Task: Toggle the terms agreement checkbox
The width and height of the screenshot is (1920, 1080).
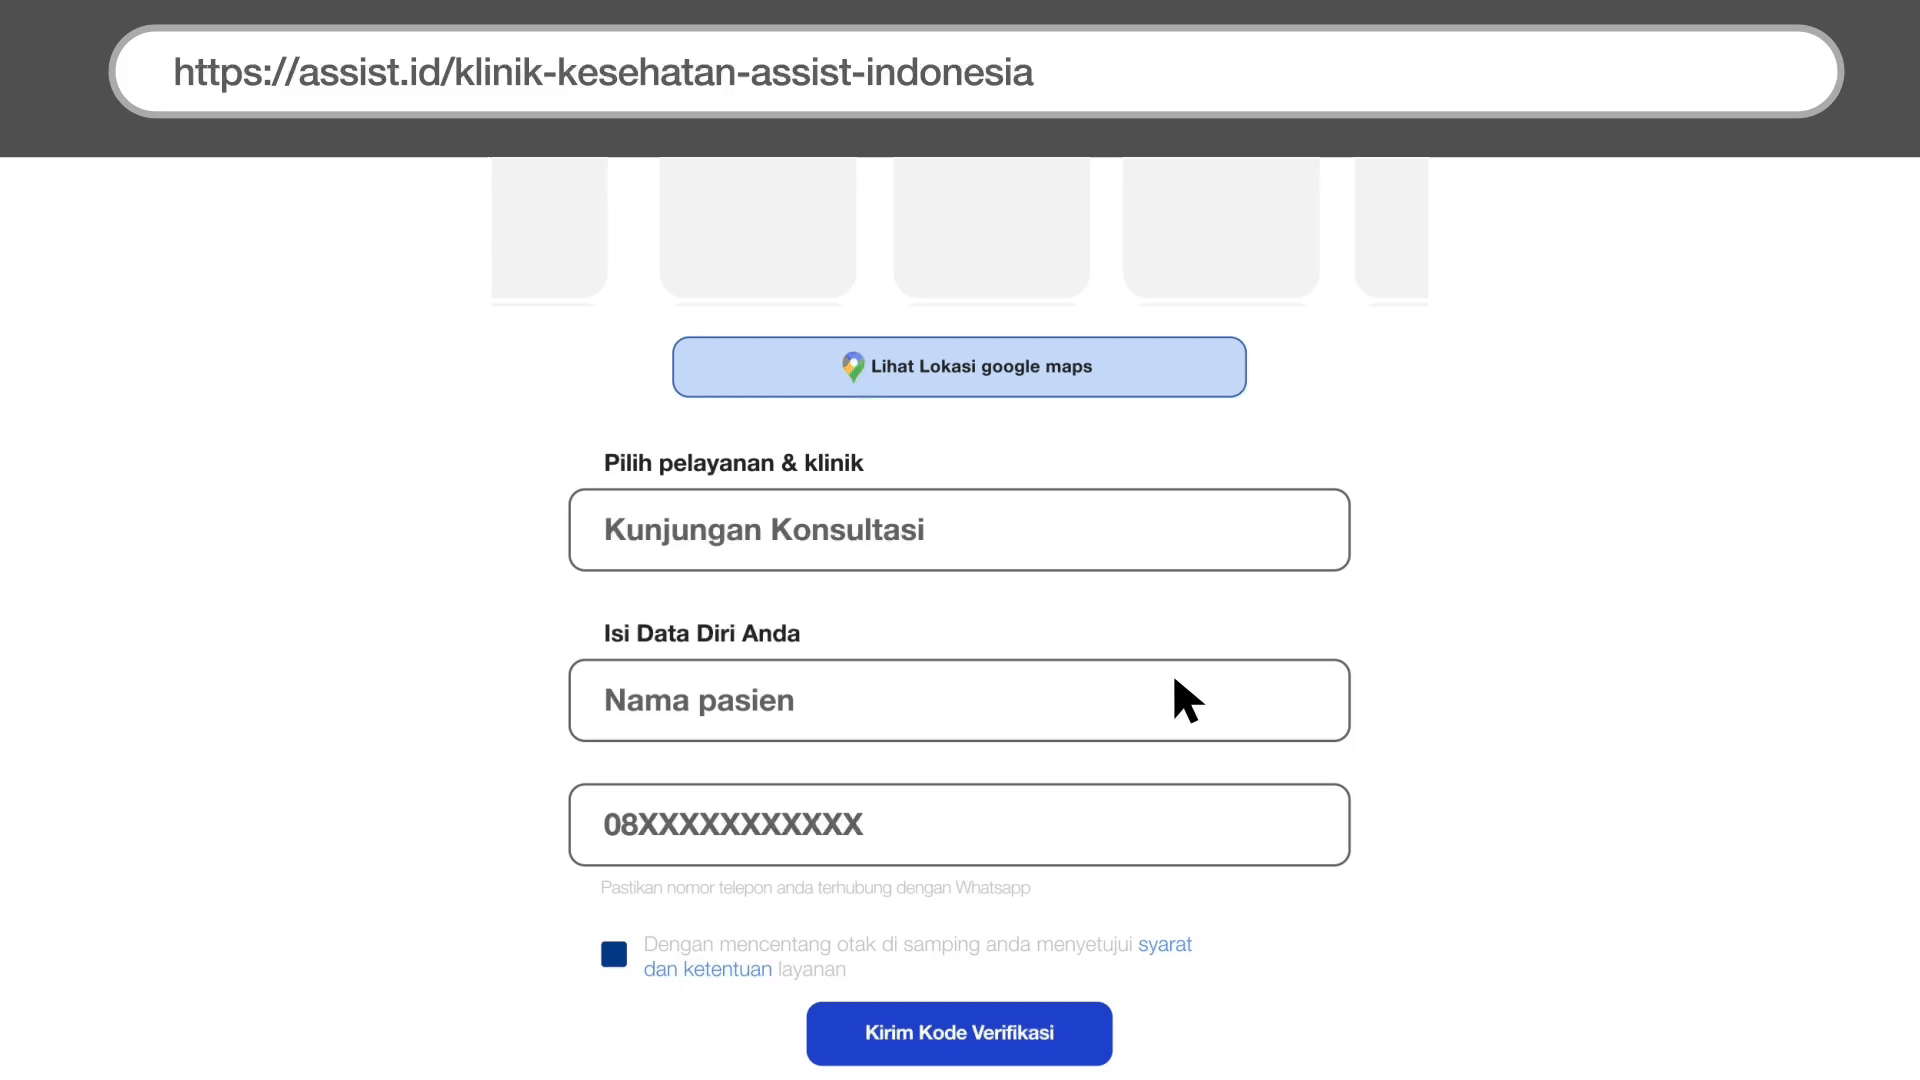Action: click(614, 954)
